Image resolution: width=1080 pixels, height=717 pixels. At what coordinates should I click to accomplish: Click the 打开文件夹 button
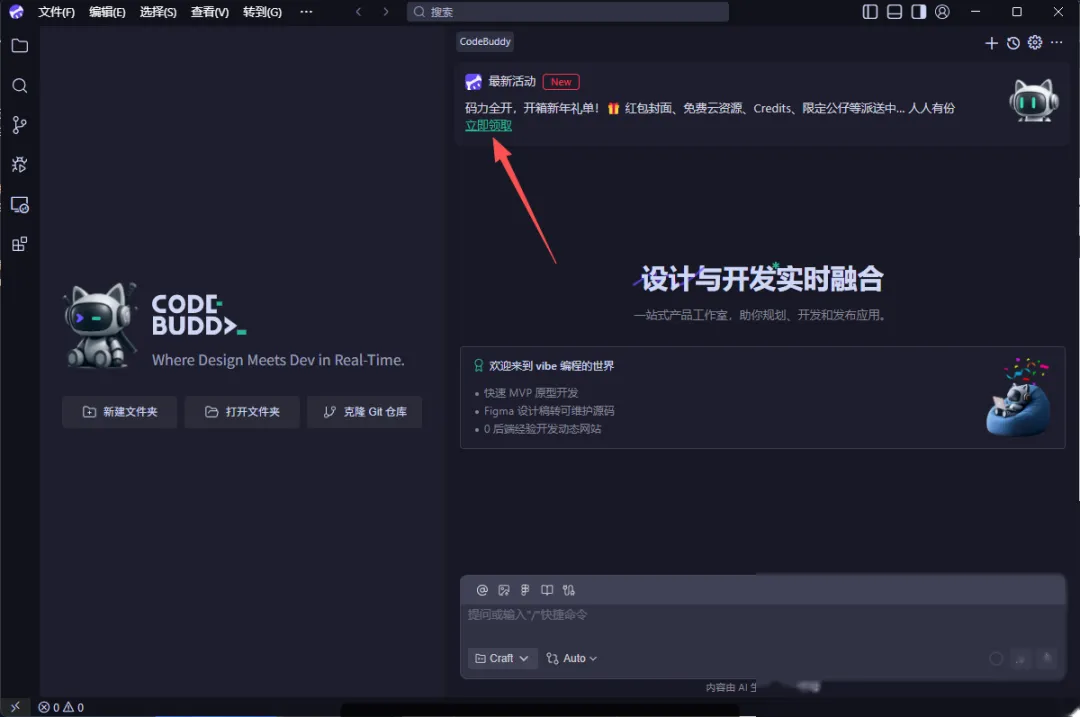coord(242,412)
